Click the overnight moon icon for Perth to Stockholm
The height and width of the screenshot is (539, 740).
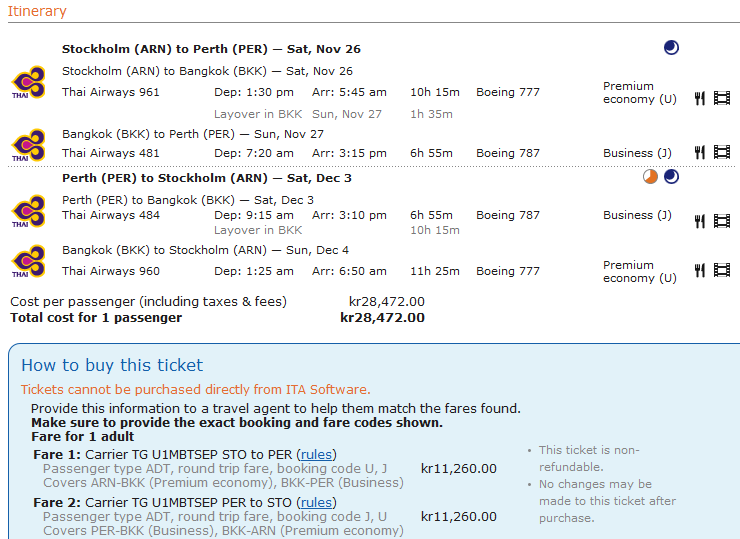click(671, 177)
